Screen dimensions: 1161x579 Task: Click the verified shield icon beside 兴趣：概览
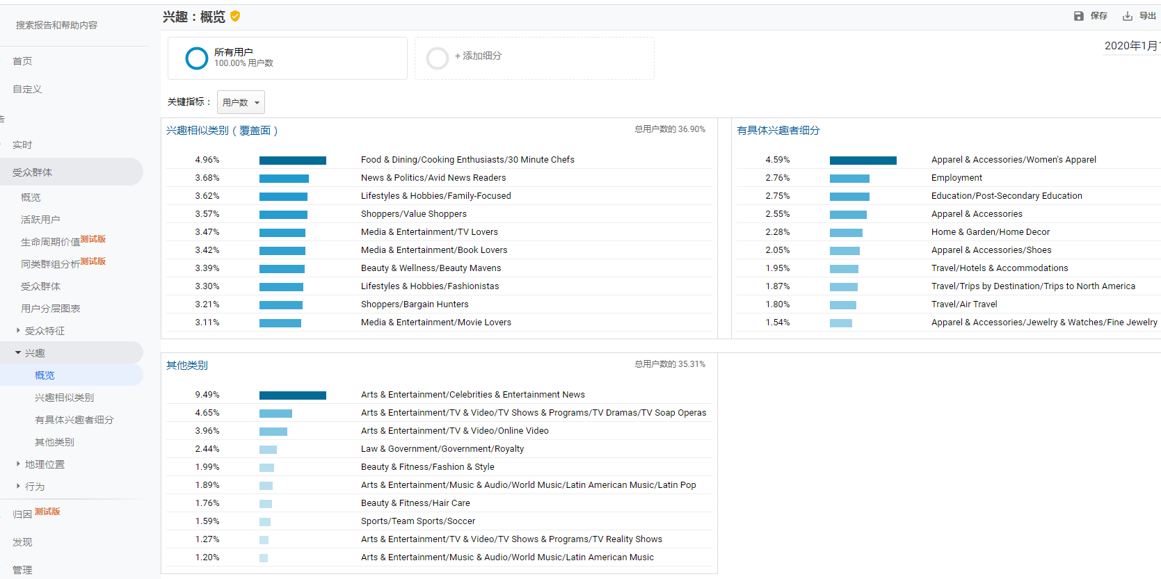tap(236, 16)
